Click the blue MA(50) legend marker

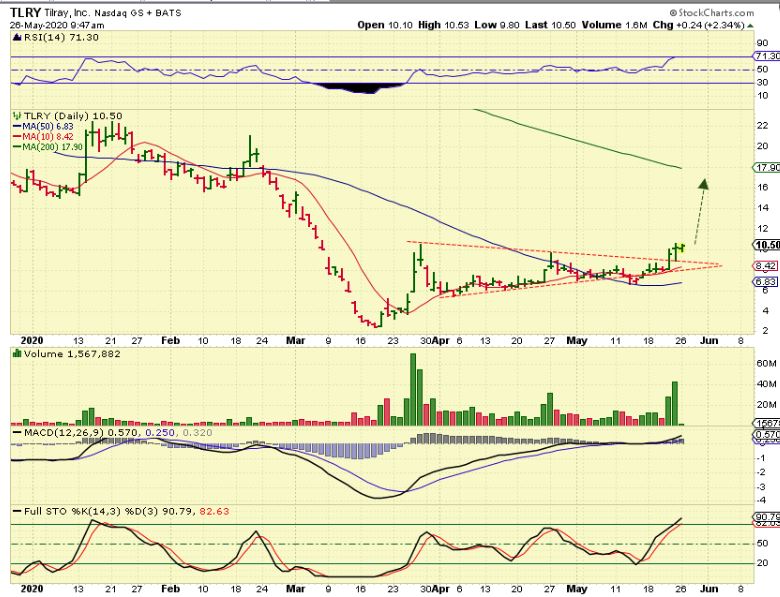pos(16,126)
